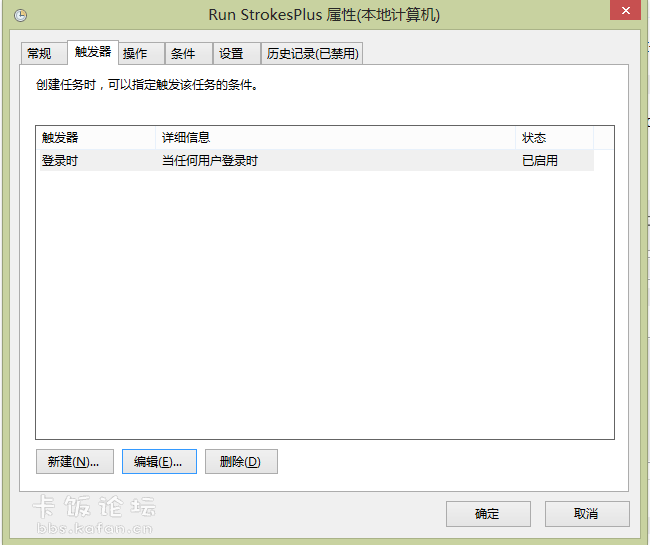The width and height of the screenshot is (650, 545).
Task: Go to the 条件 tab
Action: pos(189,53)
